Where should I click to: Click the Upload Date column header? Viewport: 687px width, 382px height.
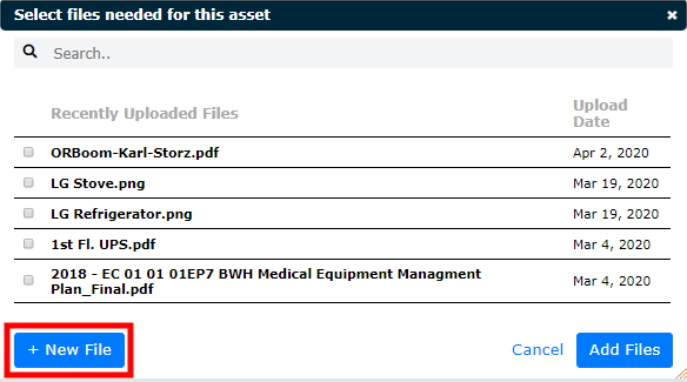click(x=600, y=113)
